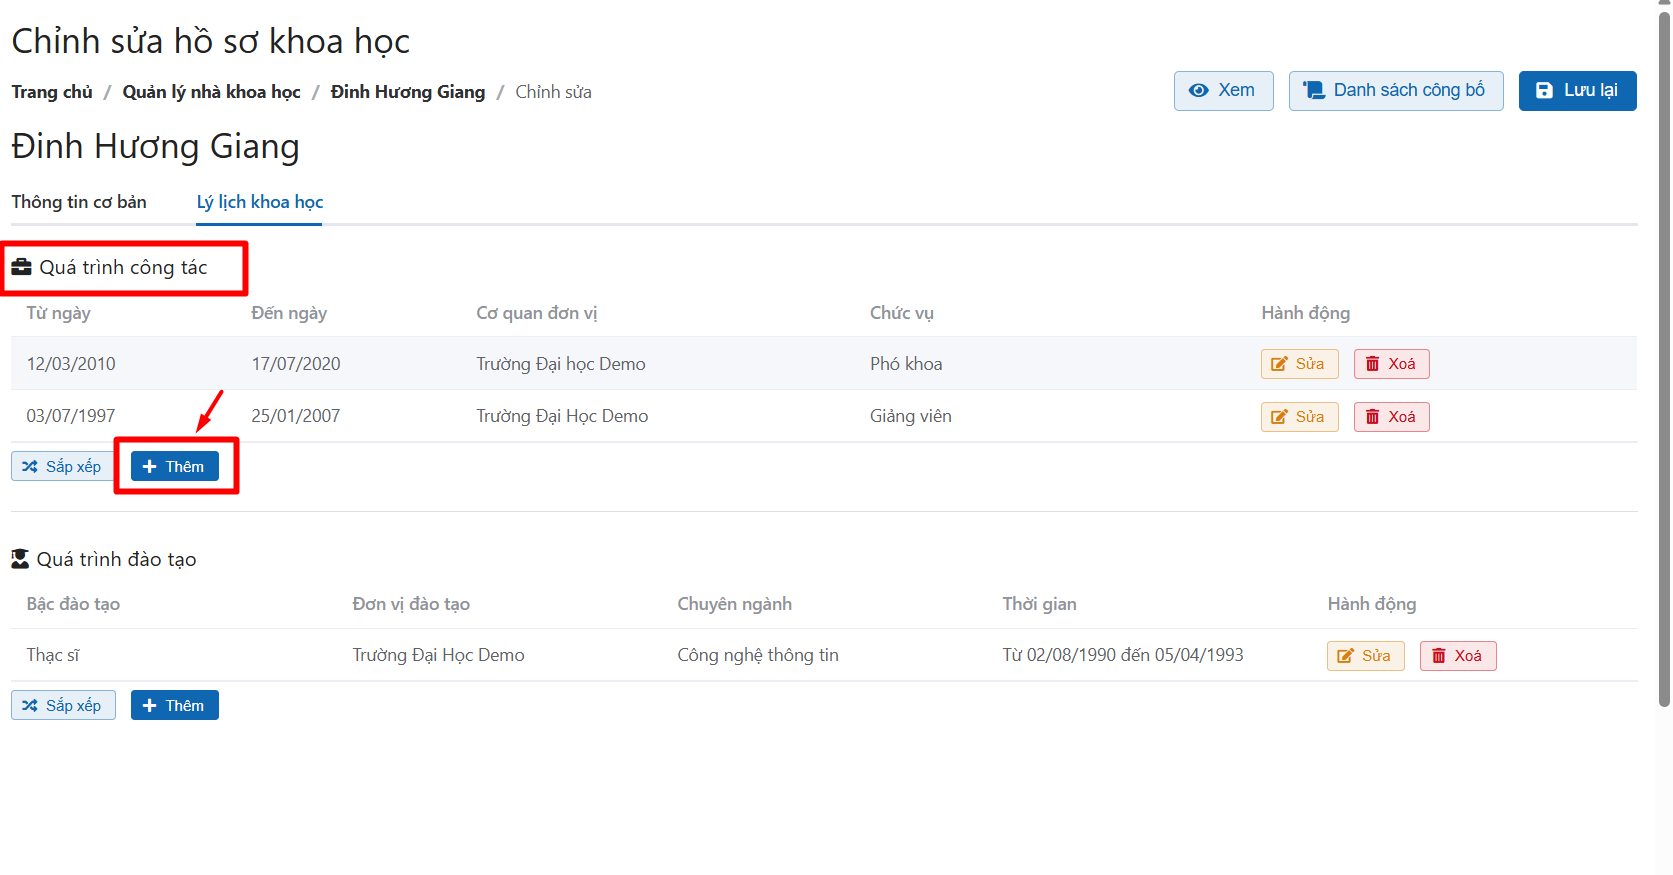Click pencil edit icon for the Giảng viên row
The image size is (1673, 875).
click(x=1279, y=417)
